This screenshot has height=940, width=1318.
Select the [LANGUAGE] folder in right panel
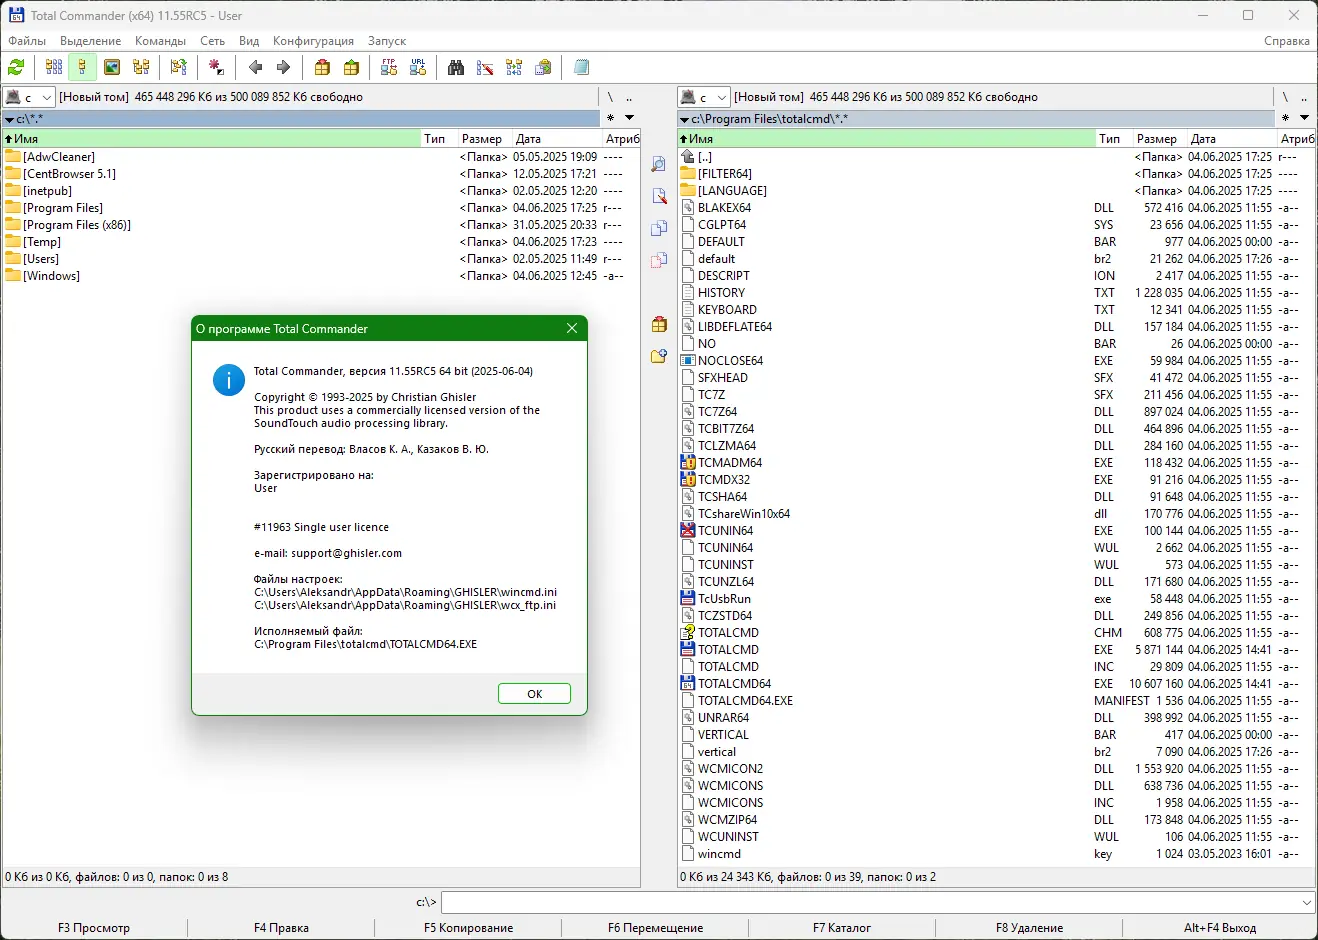[x=996, y=191]
